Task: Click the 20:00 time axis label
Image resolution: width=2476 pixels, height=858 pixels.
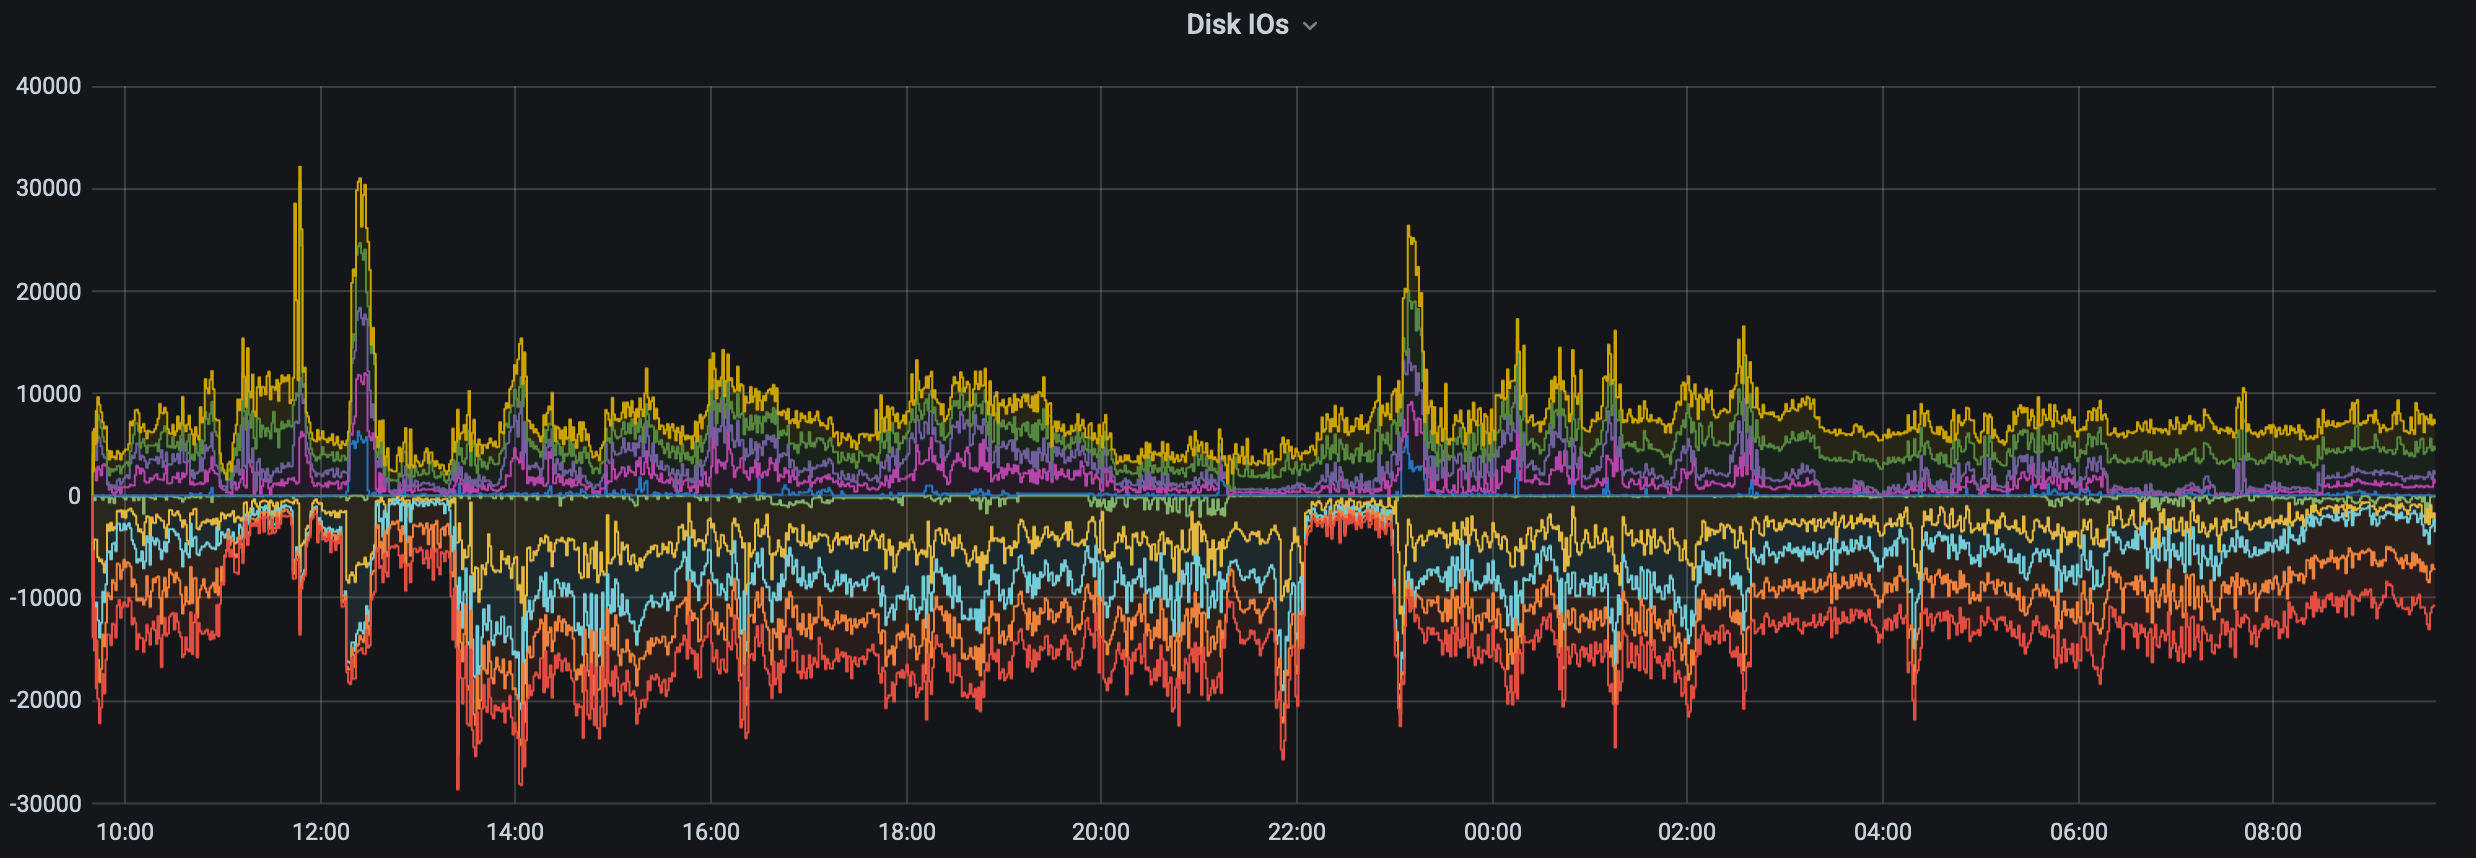Action: [x=1101, y=832]
